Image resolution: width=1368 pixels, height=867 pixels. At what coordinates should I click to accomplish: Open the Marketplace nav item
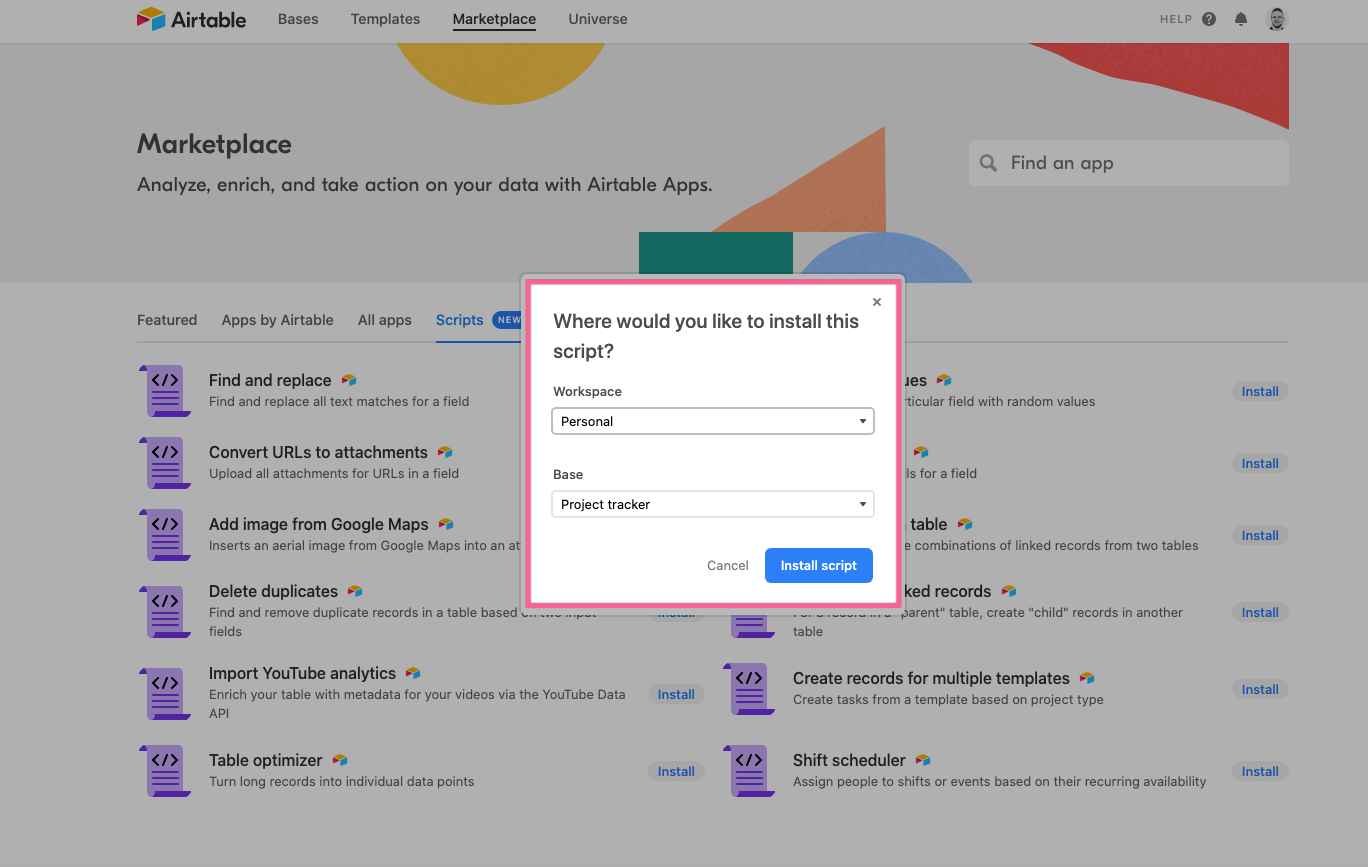(494, 19)
